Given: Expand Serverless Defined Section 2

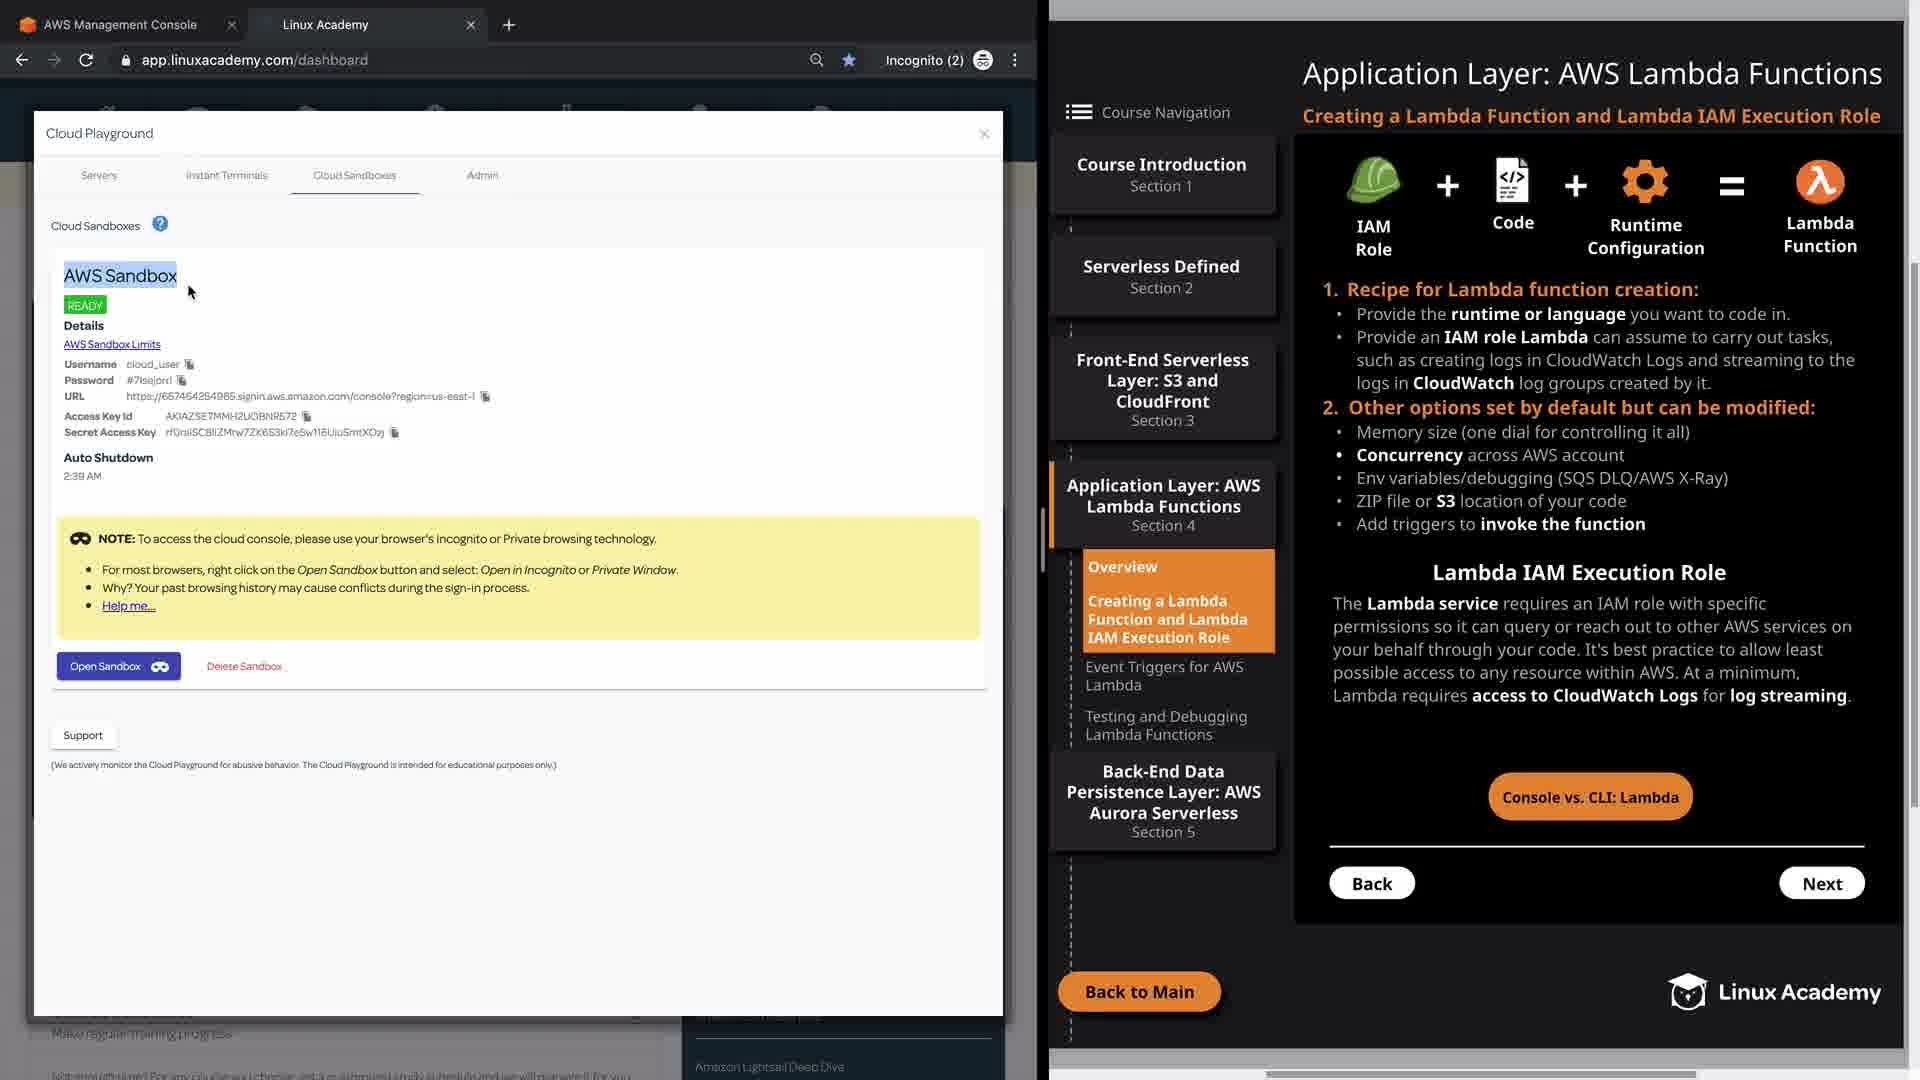Looking at the screenshot, I should [x=1161, y=276].
